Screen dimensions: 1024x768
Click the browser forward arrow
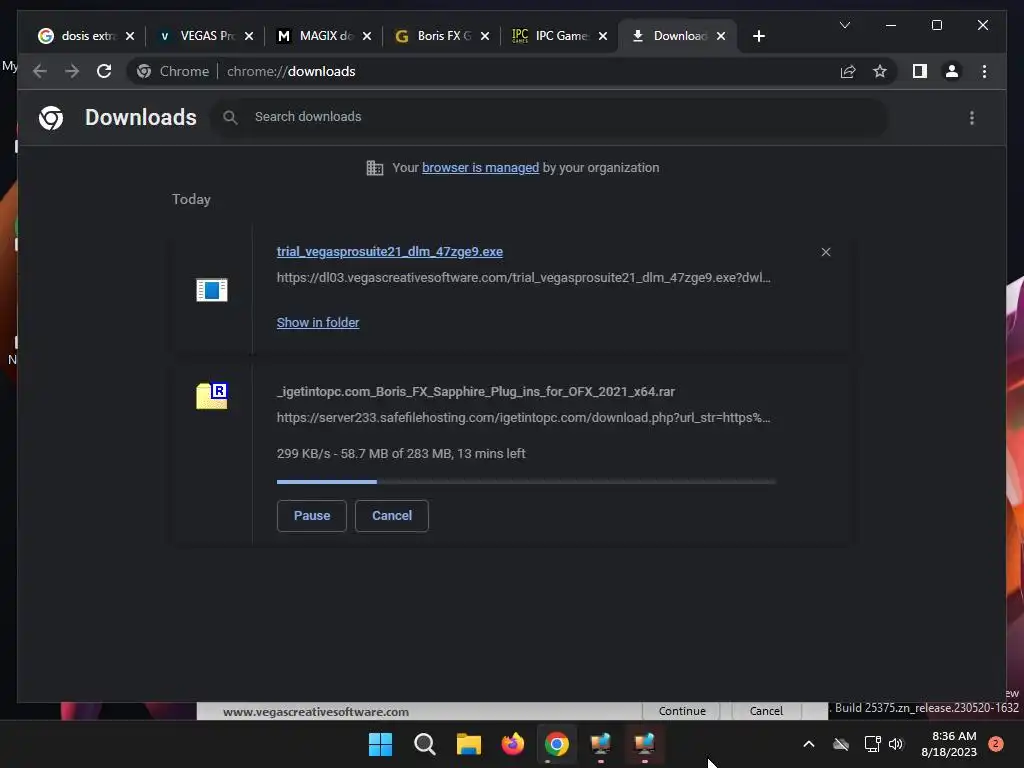(x=72, y=71)
